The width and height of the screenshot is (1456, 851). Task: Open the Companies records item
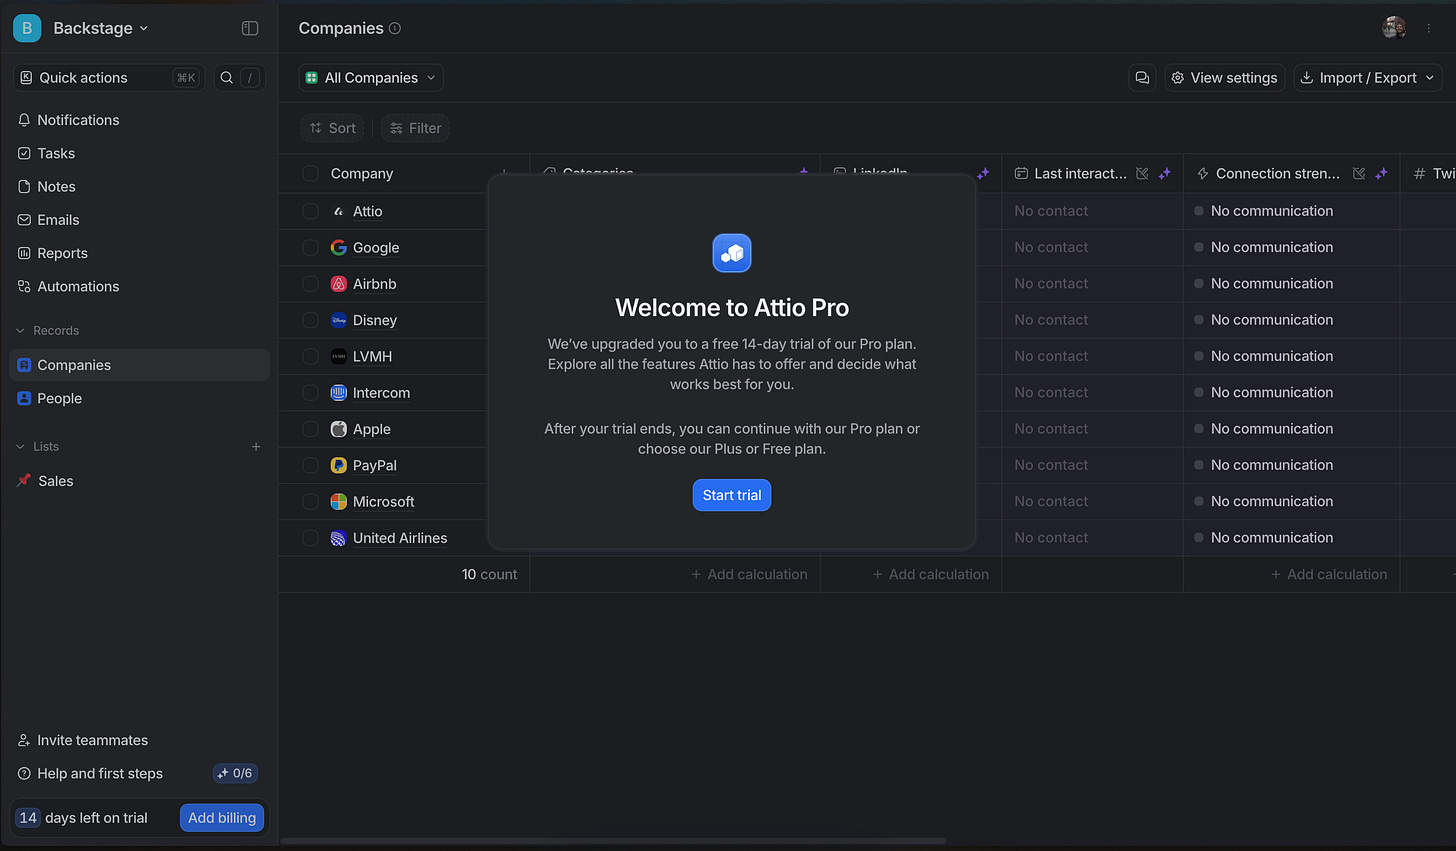[x=140, y=365]
